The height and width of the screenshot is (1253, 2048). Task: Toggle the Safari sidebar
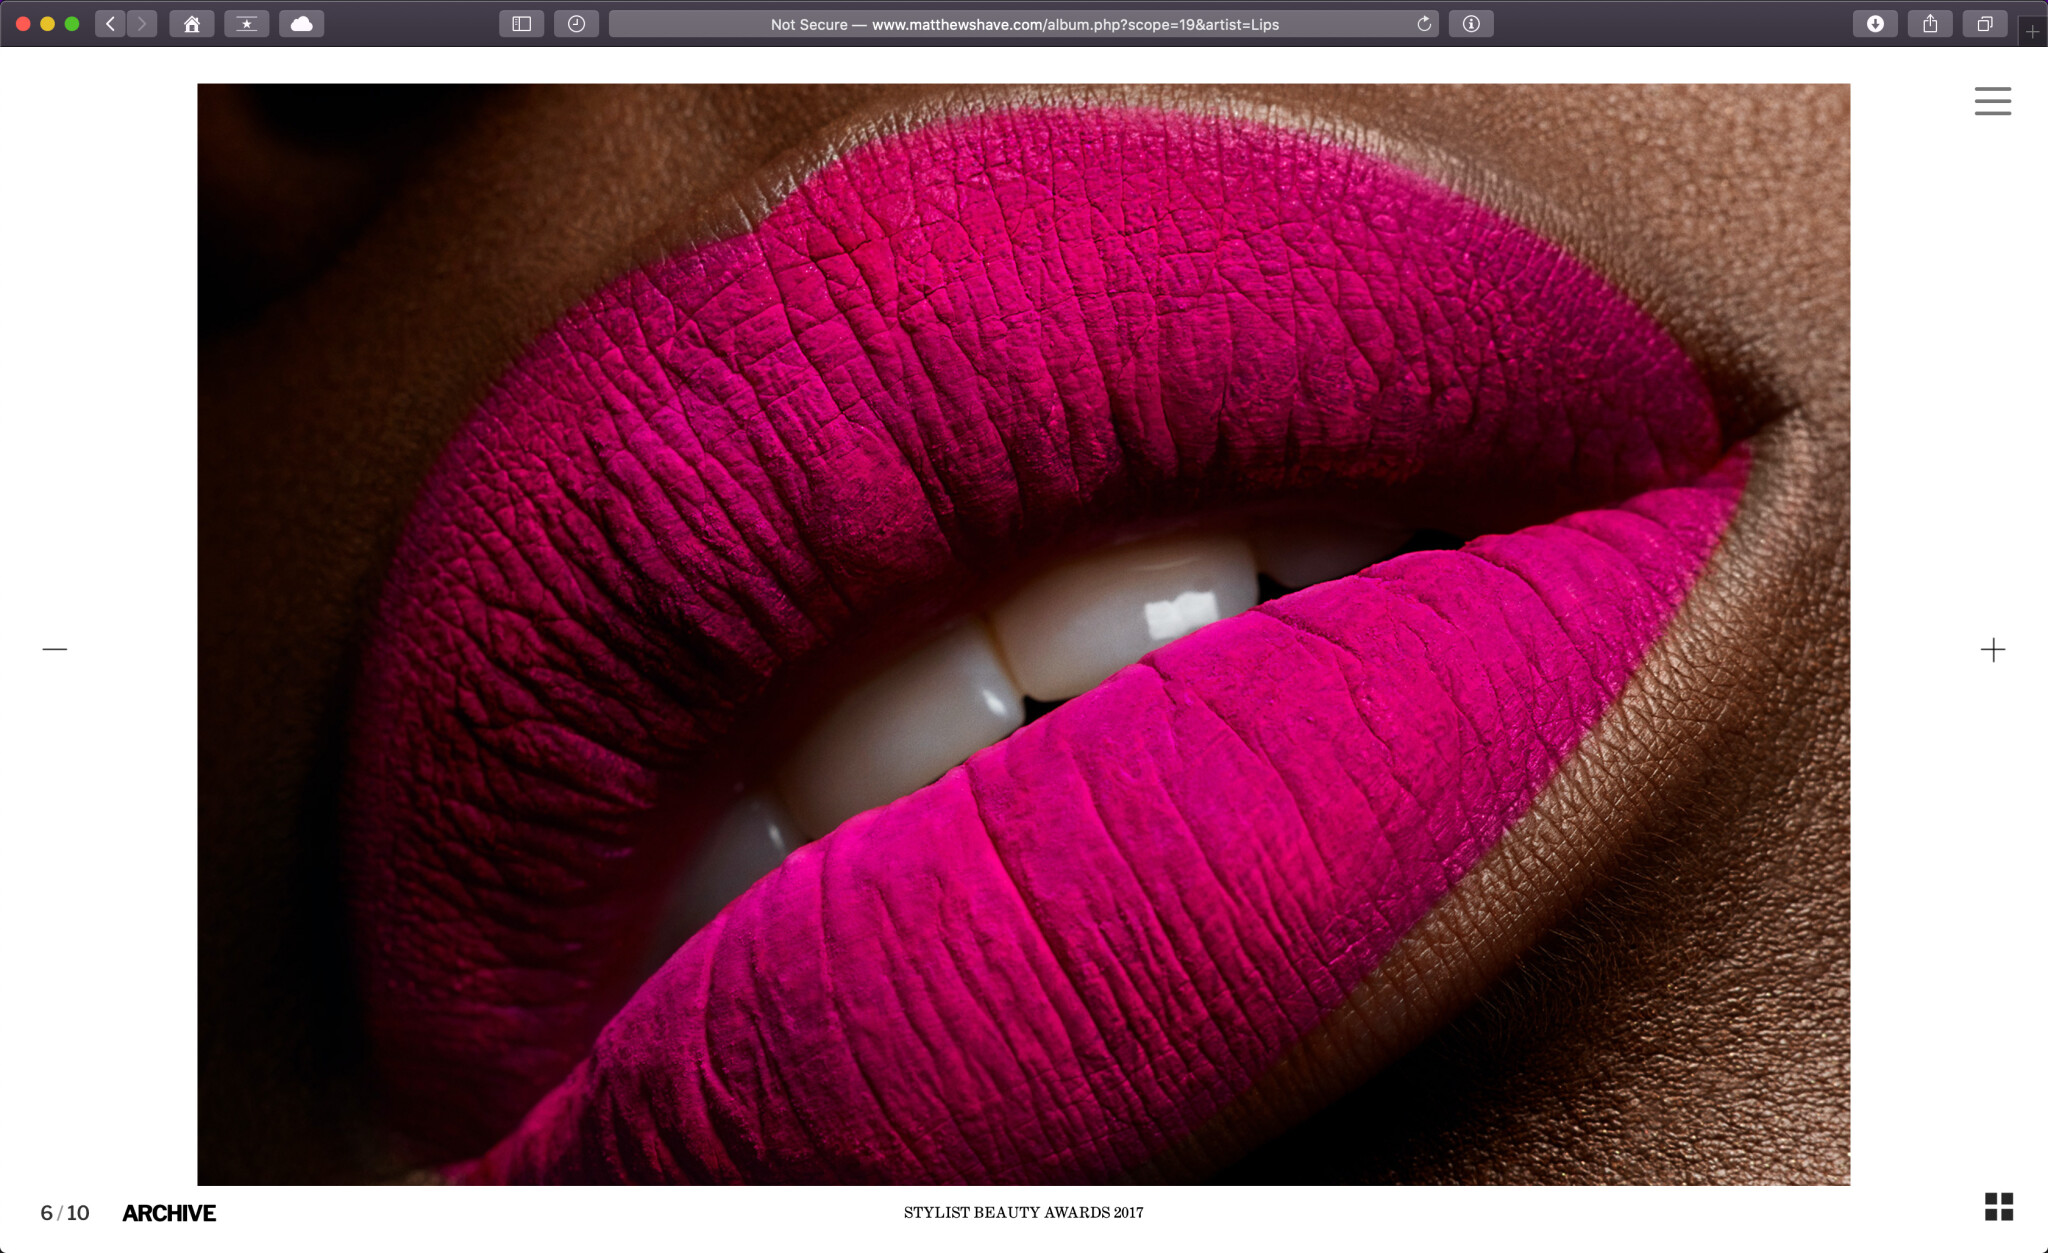(521, 24)
